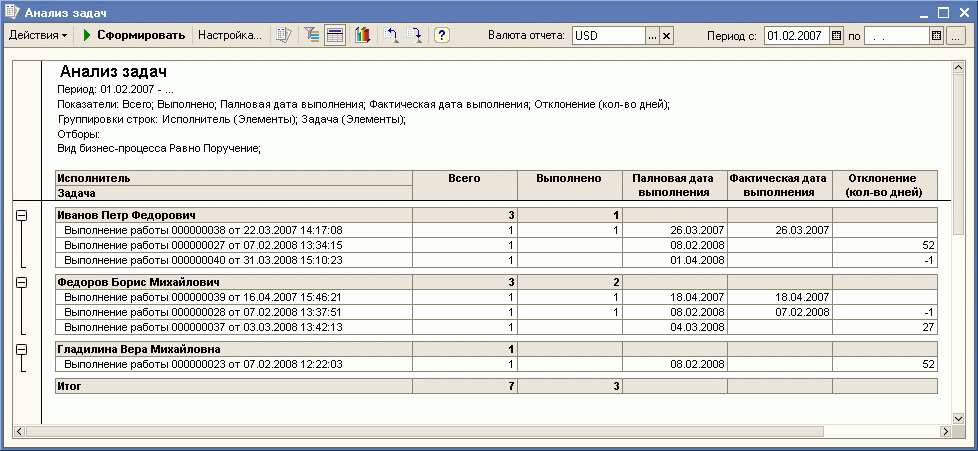The height and width of the screenshot is (451, 978).
Task: Open calendar for period start date
Action: click(837, 35)
